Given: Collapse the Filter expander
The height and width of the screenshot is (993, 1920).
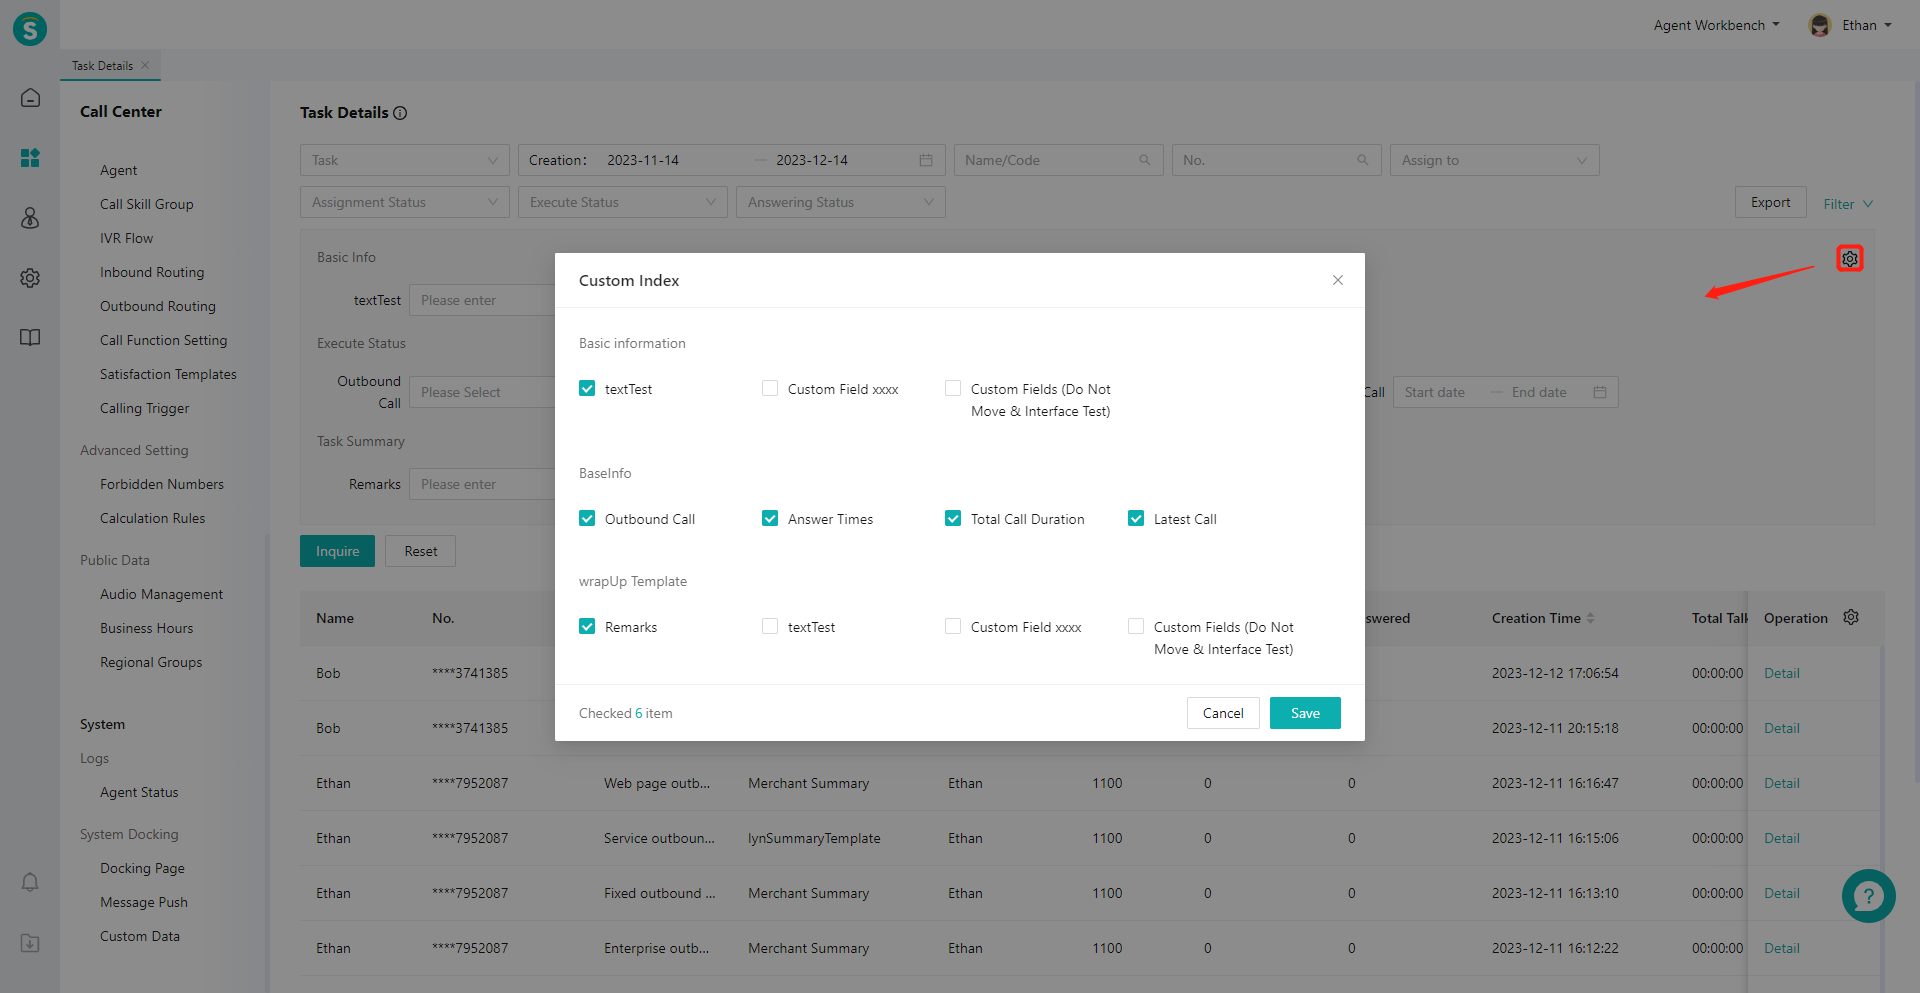Looking at the screenshot, I should pyautogui.click(x=1848, y=204).
